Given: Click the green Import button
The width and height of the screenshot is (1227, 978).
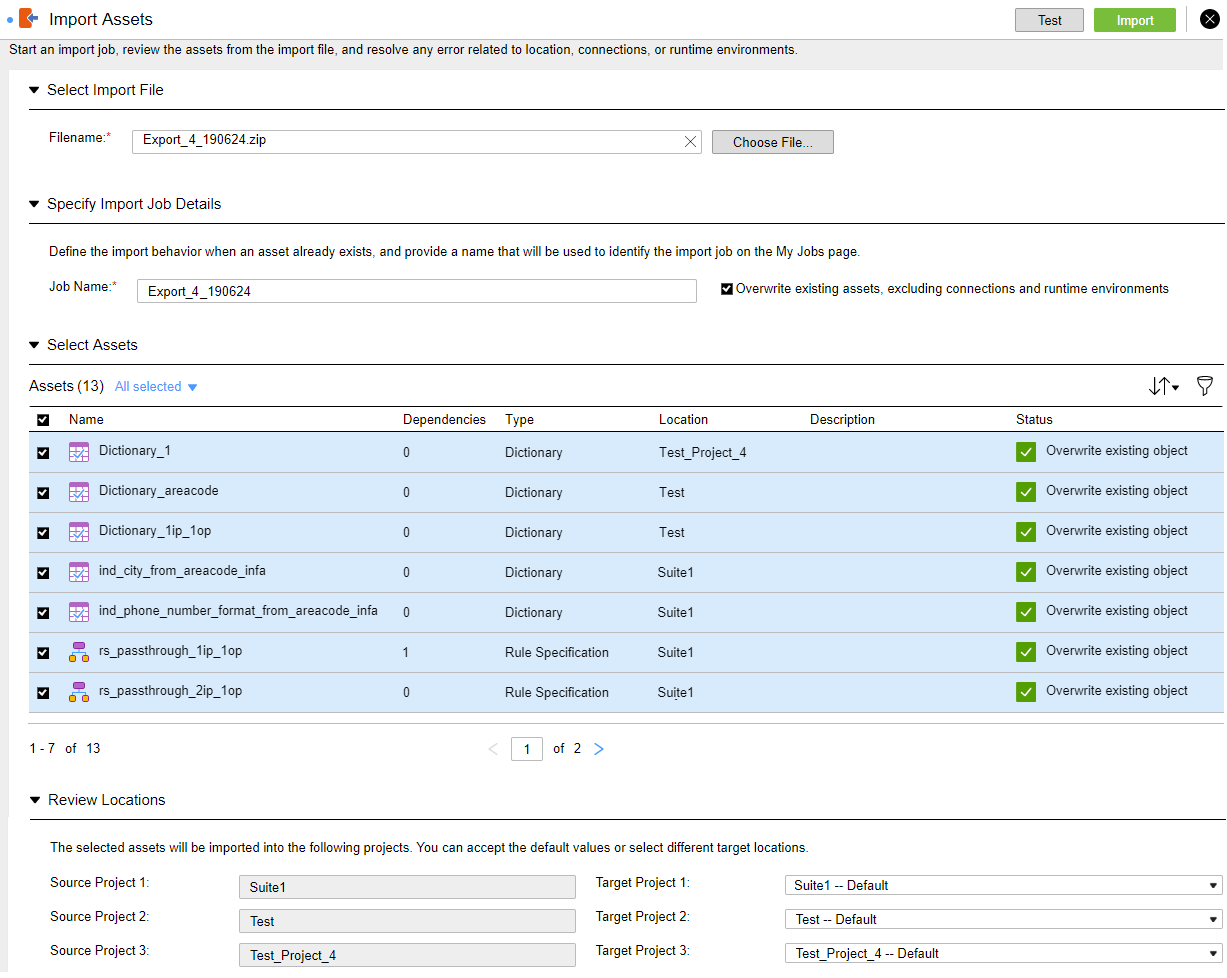Looking at the screenshot, I should pyautogui.click(x=1134, y=20).
